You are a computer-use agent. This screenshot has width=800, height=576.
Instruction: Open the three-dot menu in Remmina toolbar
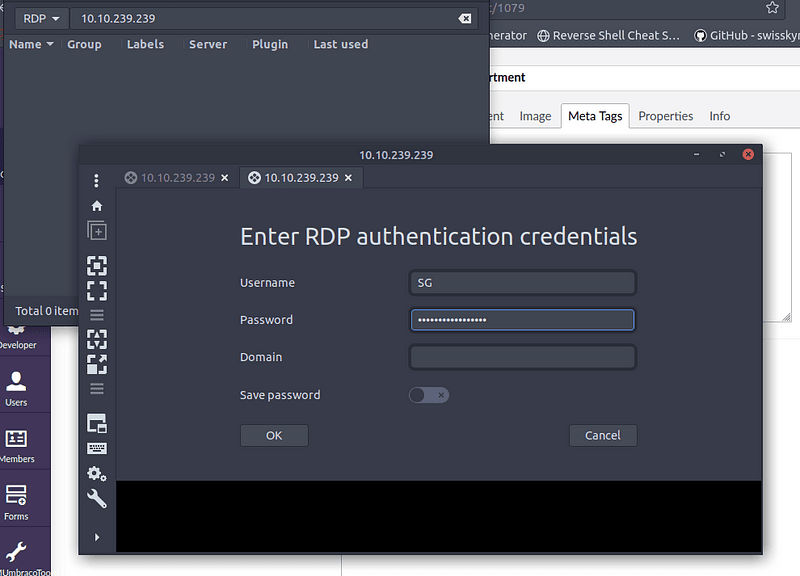click(x=97, y=181)
